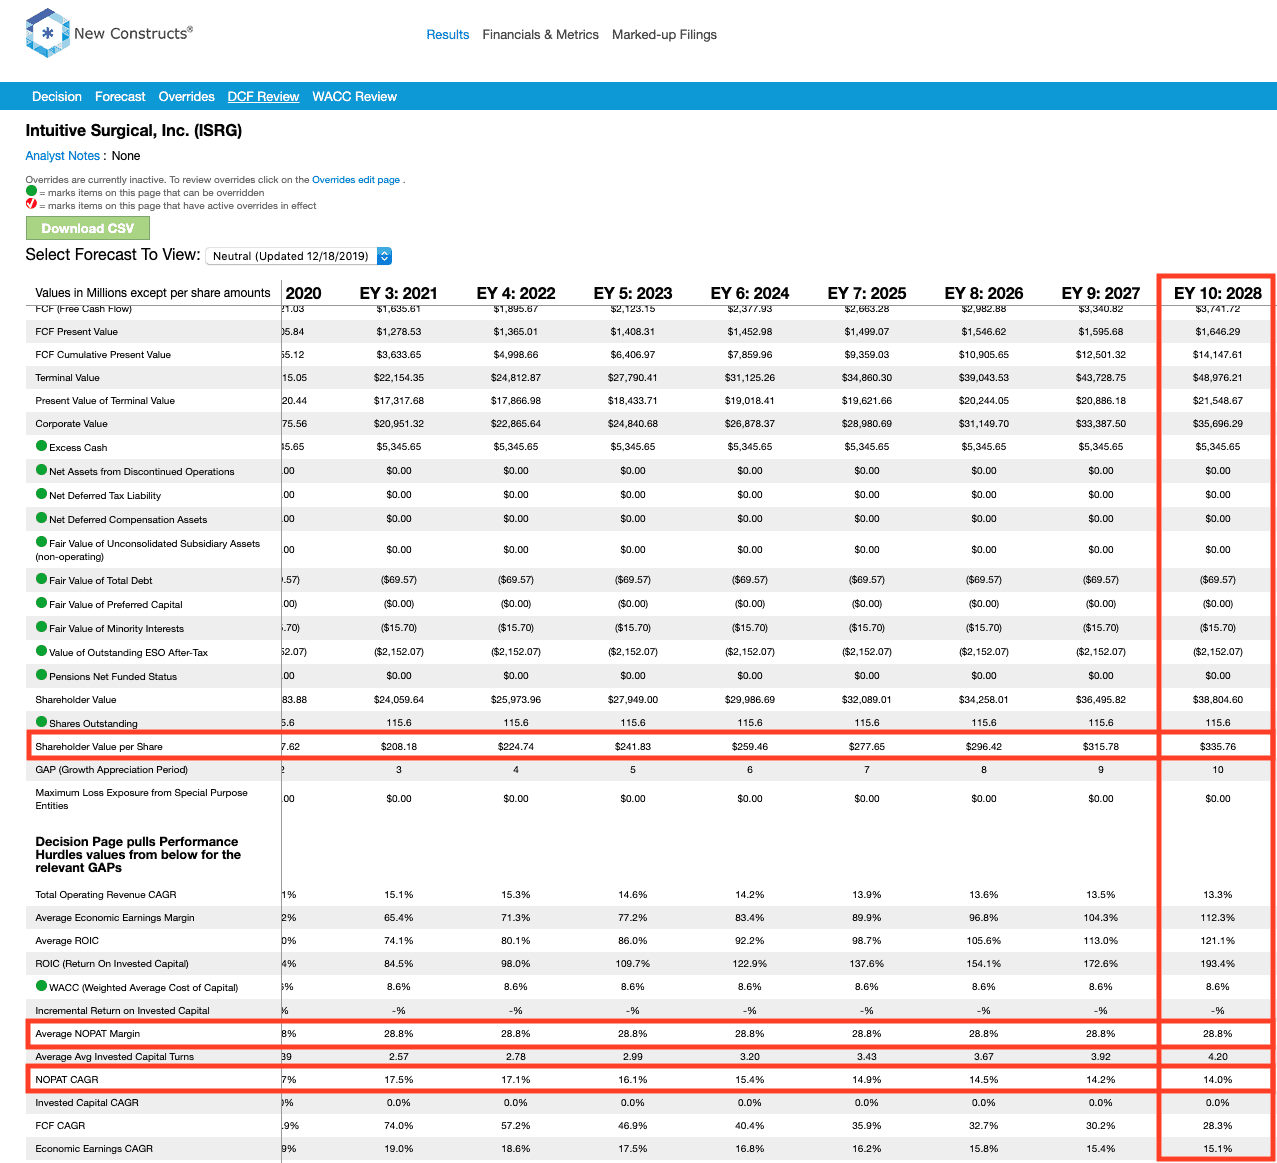The height and width of the screenshot is (1163, 1277).
Task: Click the EY 10: 2028 column header
Action: click(x=1217, y=293)
